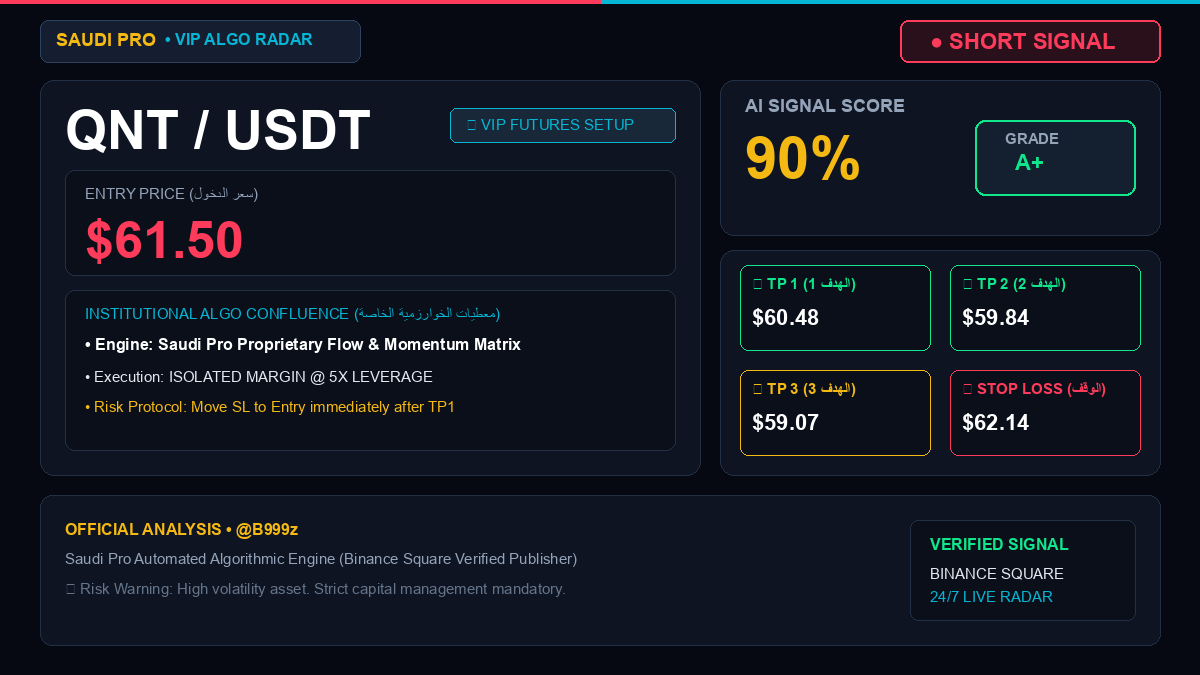Select the TP 1 target card
The height and width of the screenshot is (675, 1200).
tap(835, 308)
